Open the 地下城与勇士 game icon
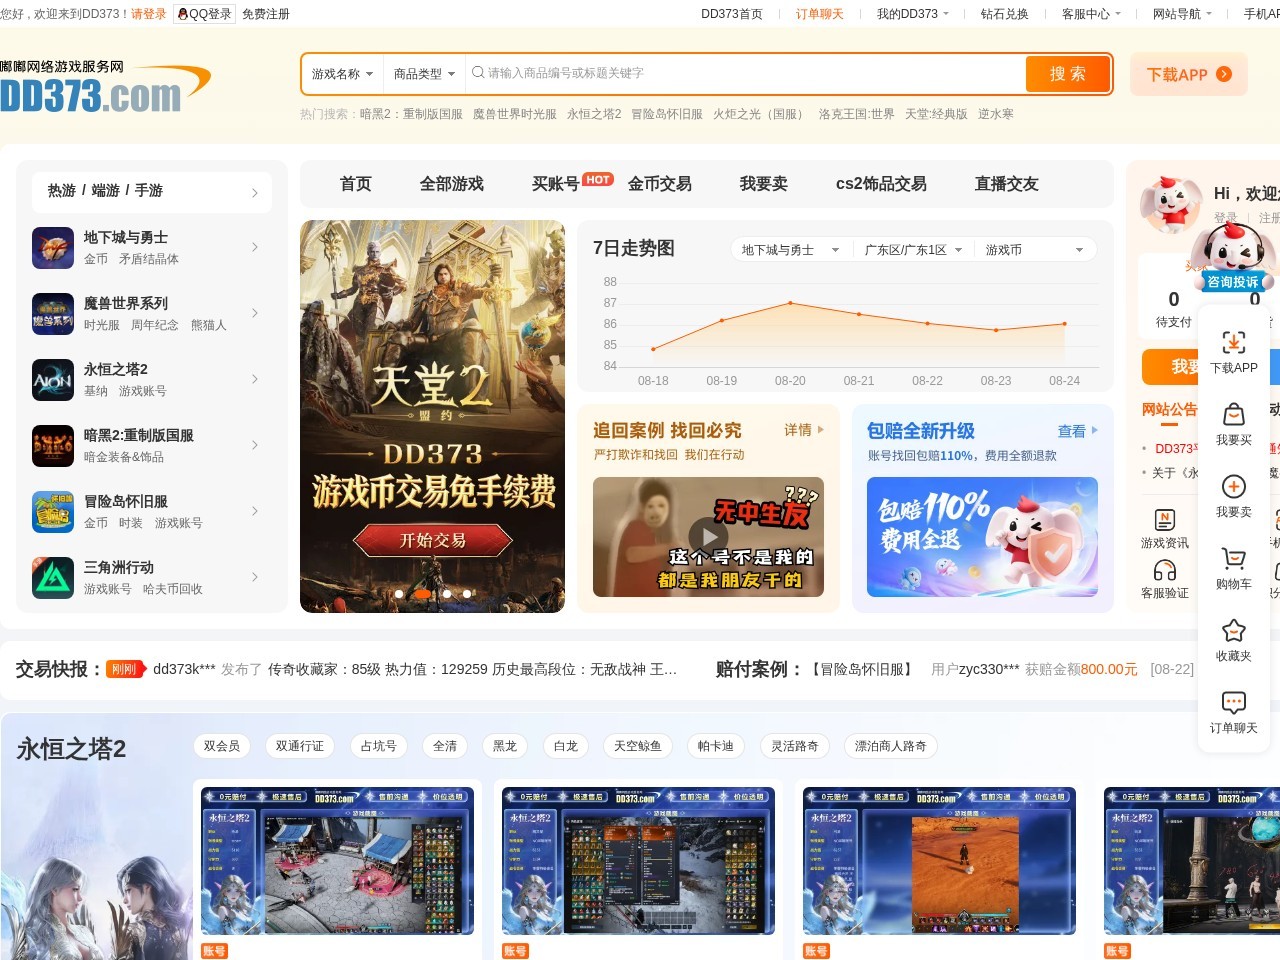Image resolution: width=1280 pixels, height=960 pixels. click(53, 248)
